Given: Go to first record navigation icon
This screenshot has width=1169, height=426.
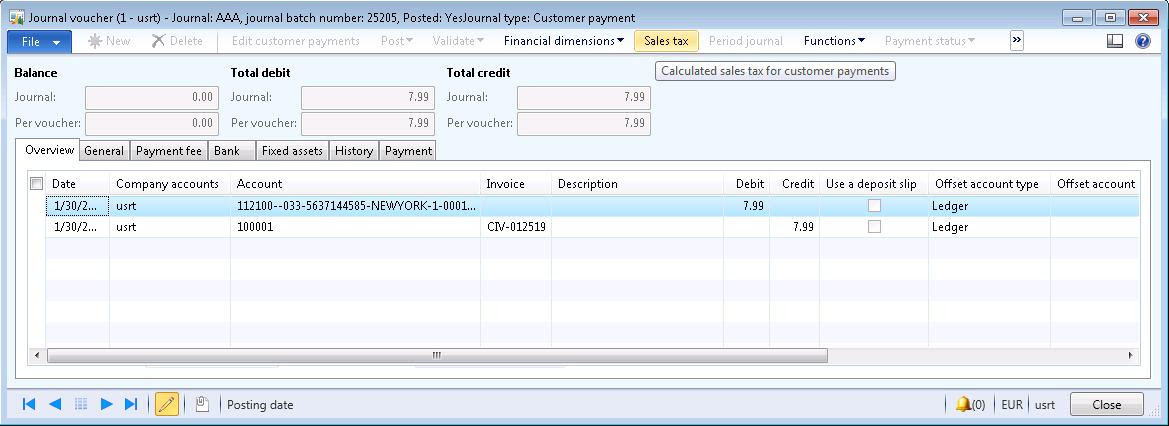Looking at the screenshot, I should click(x=29, y=404).
